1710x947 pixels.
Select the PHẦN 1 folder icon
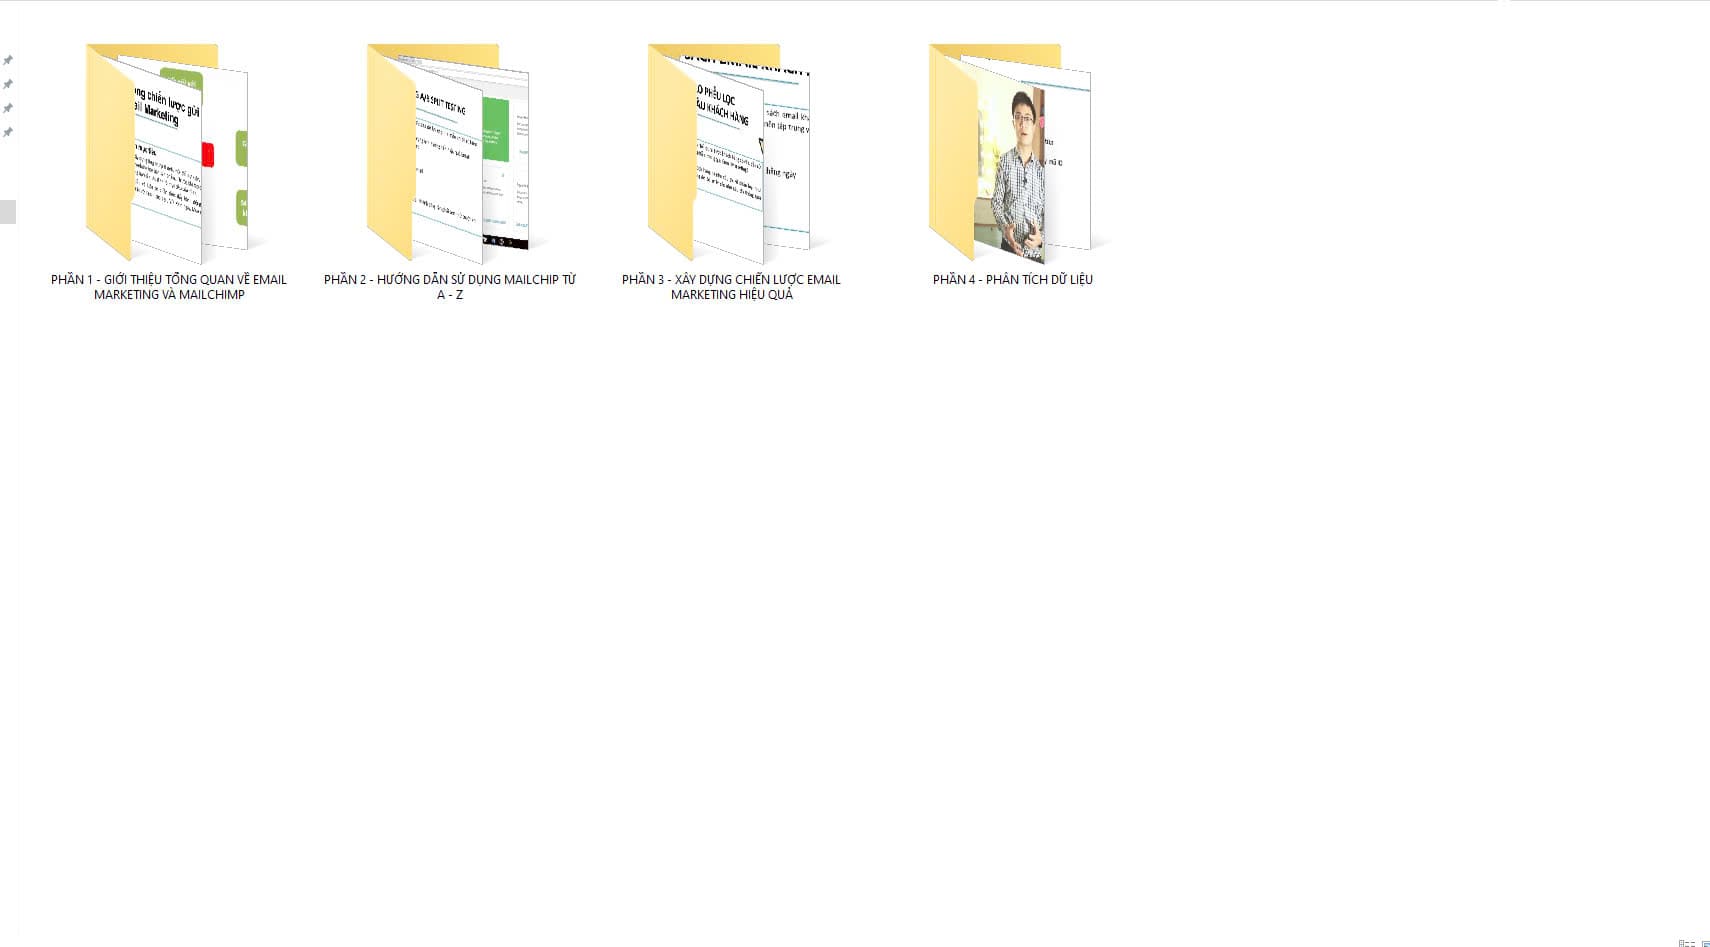pyautogui.click(x=167, y=153)
